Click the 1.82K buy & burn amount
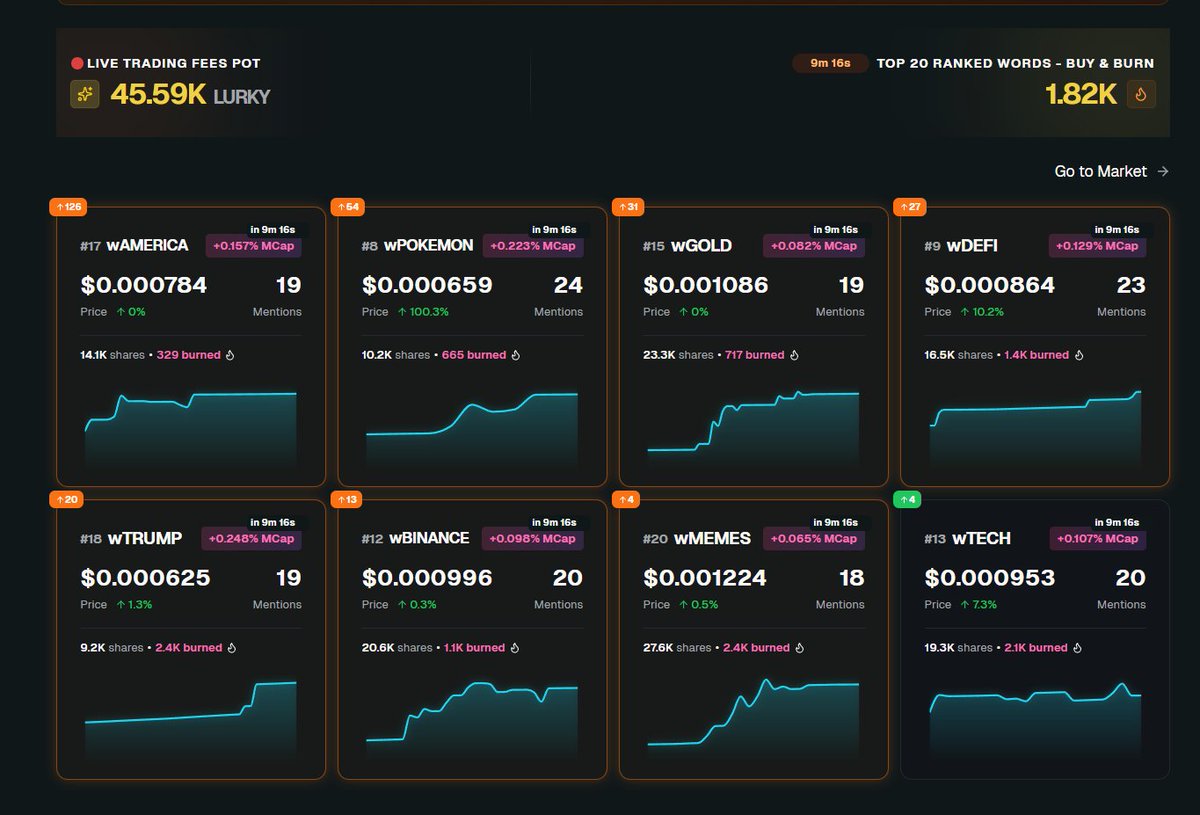The image size is (1200, 815). click(x=1081, y=95)
